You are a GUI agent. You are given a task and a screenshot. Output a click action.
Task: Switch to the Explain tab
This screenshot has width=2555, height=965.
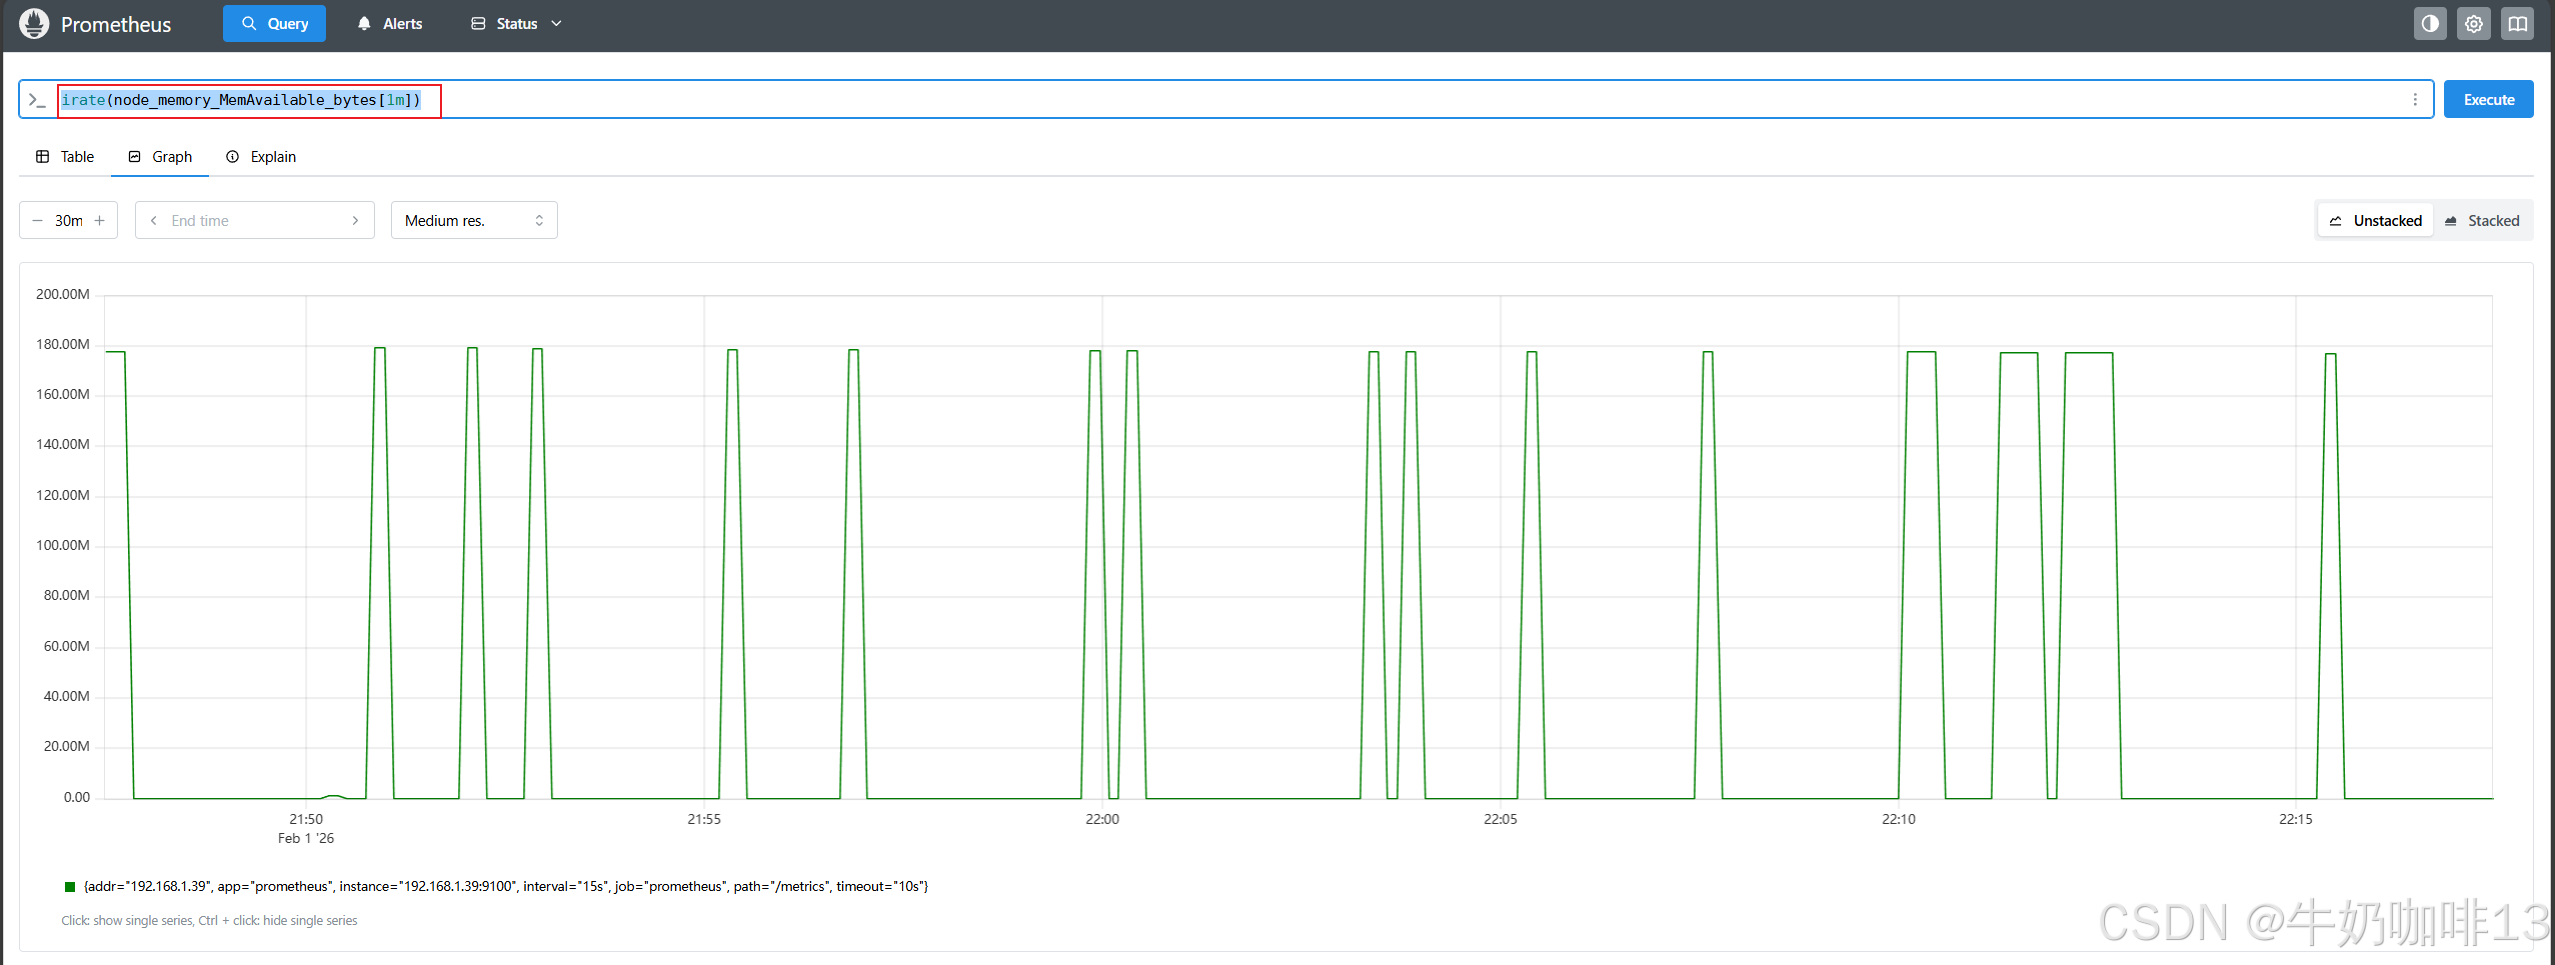261,157
